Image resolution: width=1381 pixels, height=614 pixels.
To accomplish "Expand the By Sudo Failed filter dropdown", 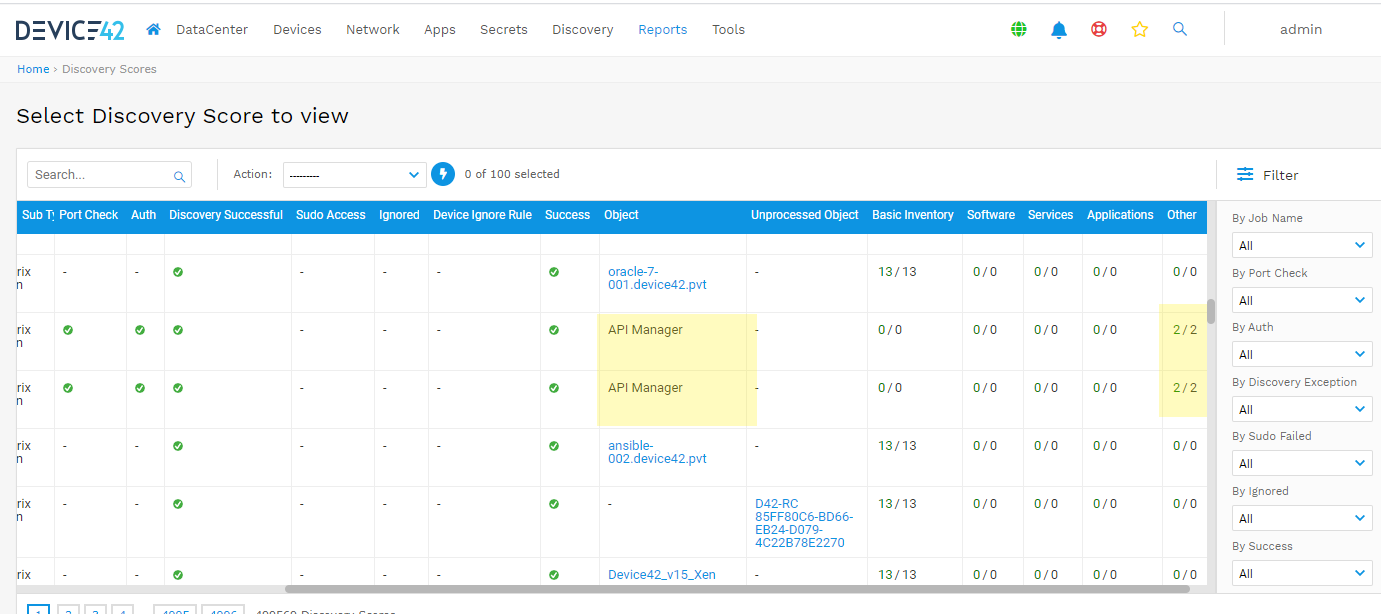I will click(x=1302, y=463).
